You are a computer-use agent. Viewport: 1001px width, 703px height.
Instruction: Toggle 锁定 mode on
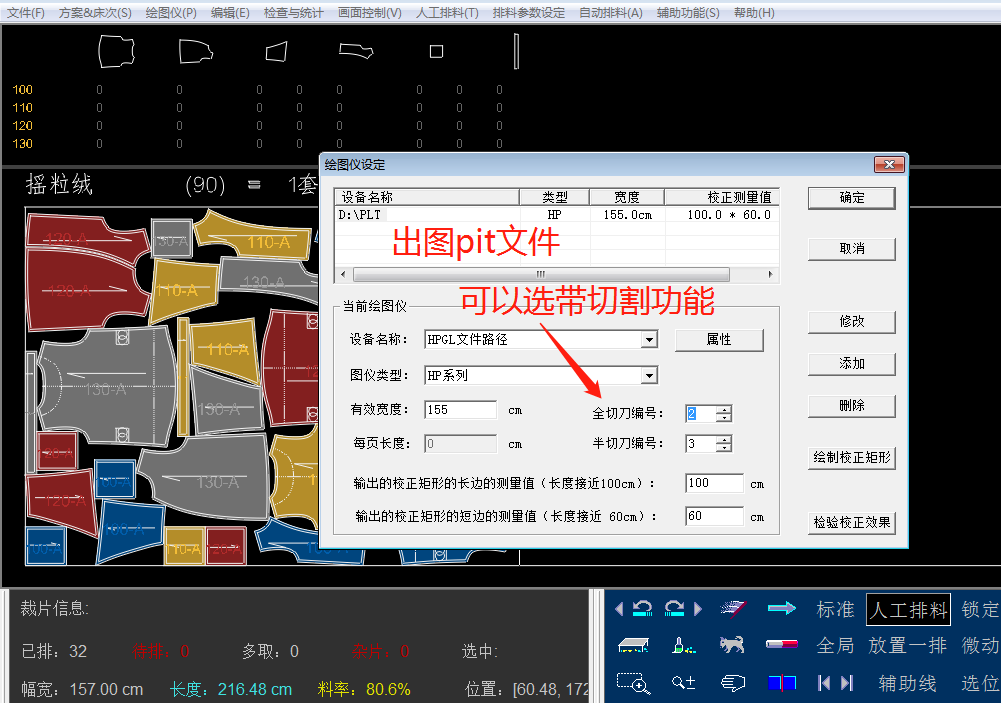point(979,609)
